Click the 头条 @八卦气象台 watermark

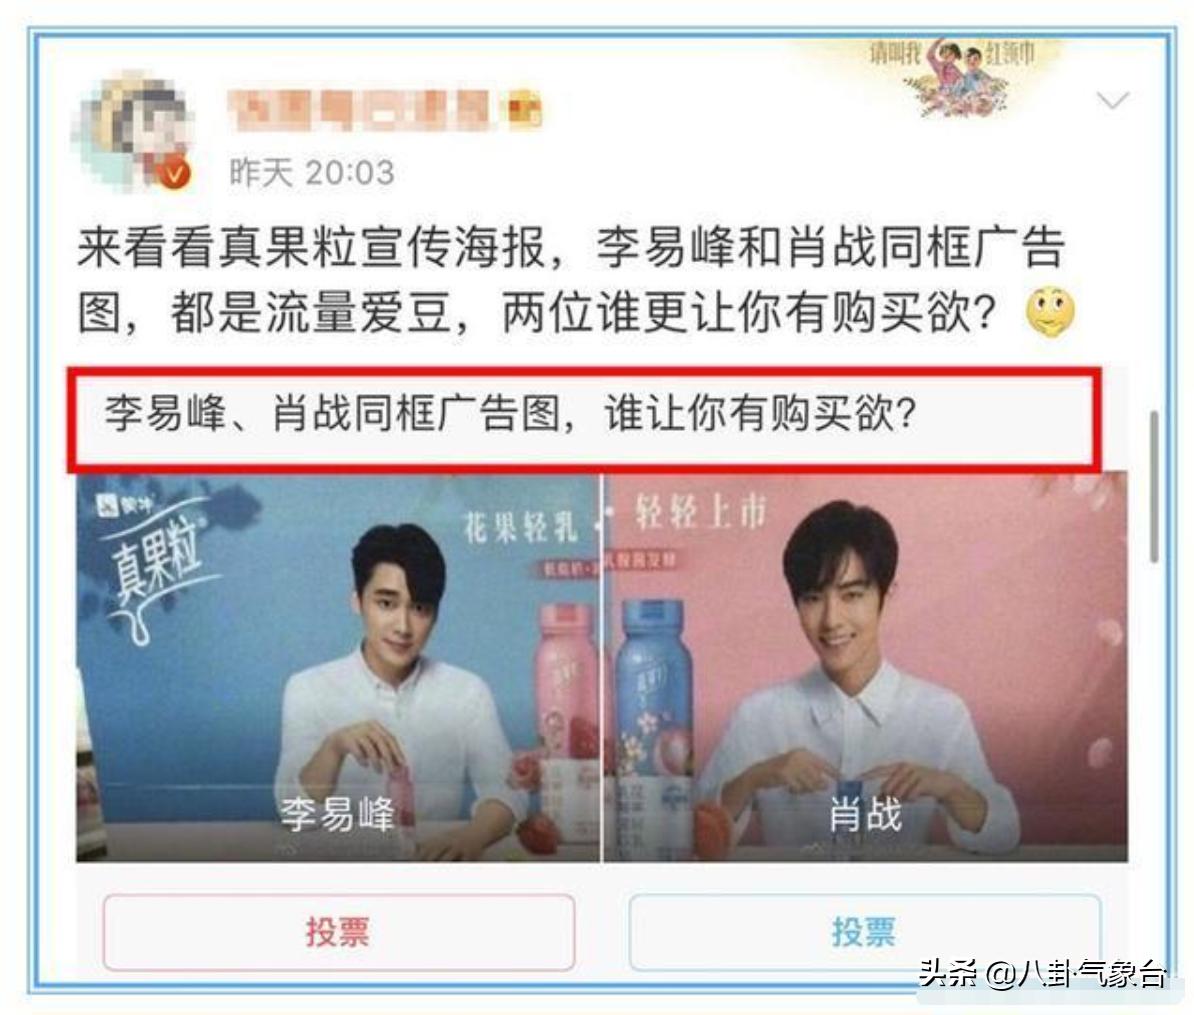click(x=1042, y=973)
